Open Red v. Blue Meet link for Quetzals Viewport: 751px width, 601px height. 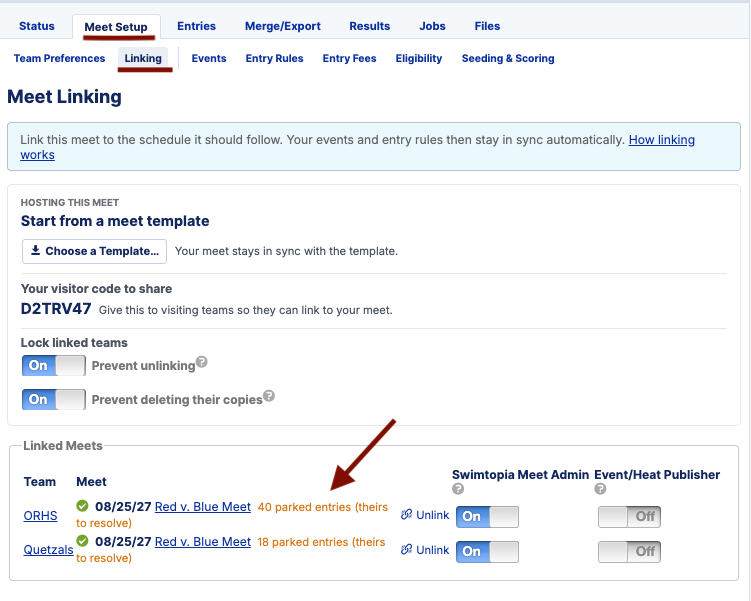[x=203, y=542]
